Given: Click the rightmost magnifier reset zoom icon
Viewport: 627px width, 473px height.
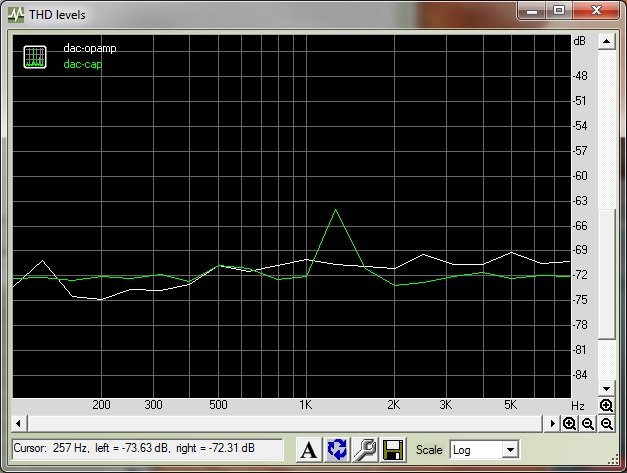Looking at the screenshot, I should click(607, 423).
